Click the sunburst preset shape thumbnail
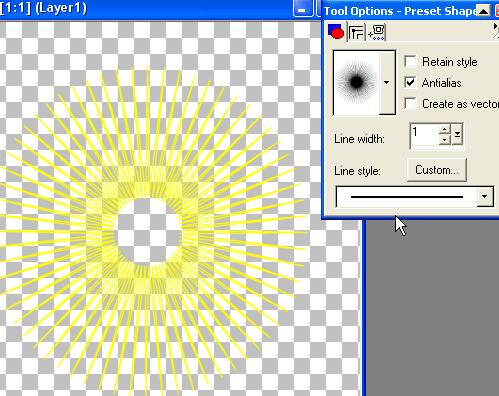The height and width of the screenshot is (396, 499). click(x=356, y=82)
